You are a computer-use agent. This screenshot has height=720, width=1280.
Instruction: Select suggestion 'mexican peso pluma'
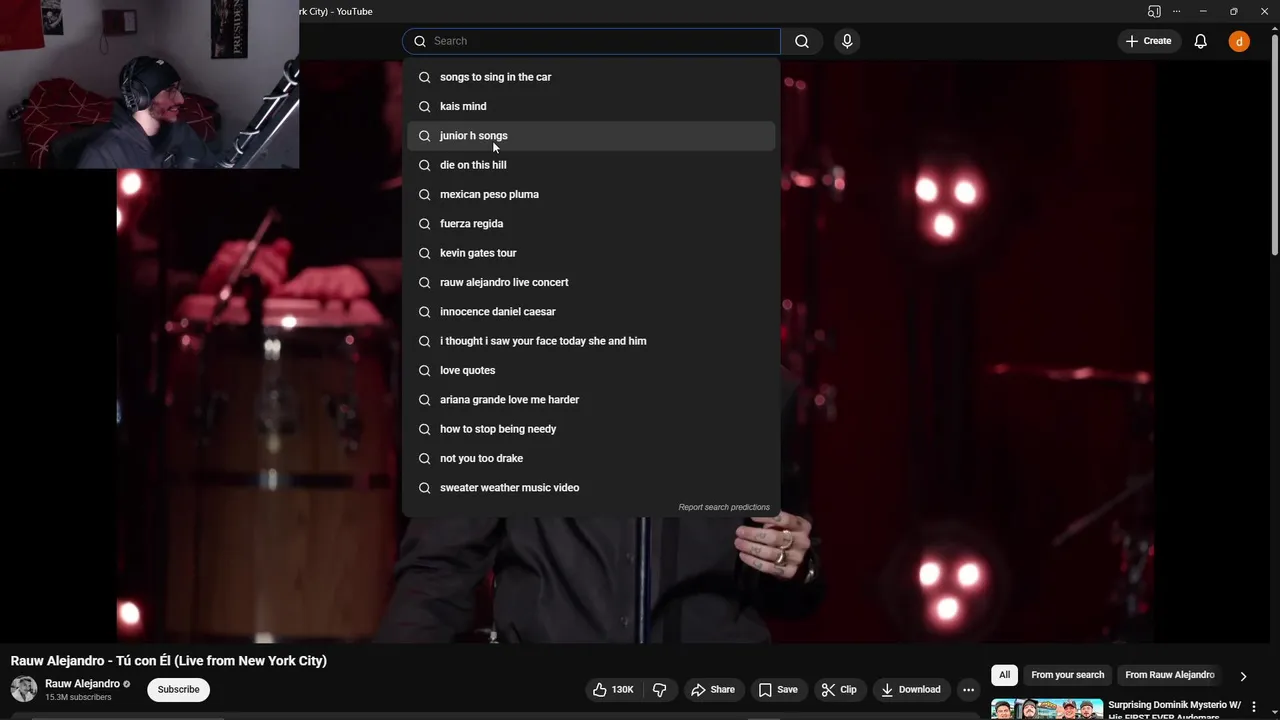pos(591,194)
